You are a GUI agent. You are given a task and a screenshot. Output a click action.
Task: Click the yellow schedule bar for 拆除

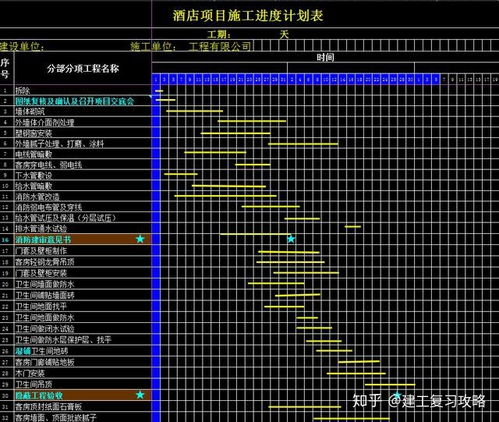159,91
